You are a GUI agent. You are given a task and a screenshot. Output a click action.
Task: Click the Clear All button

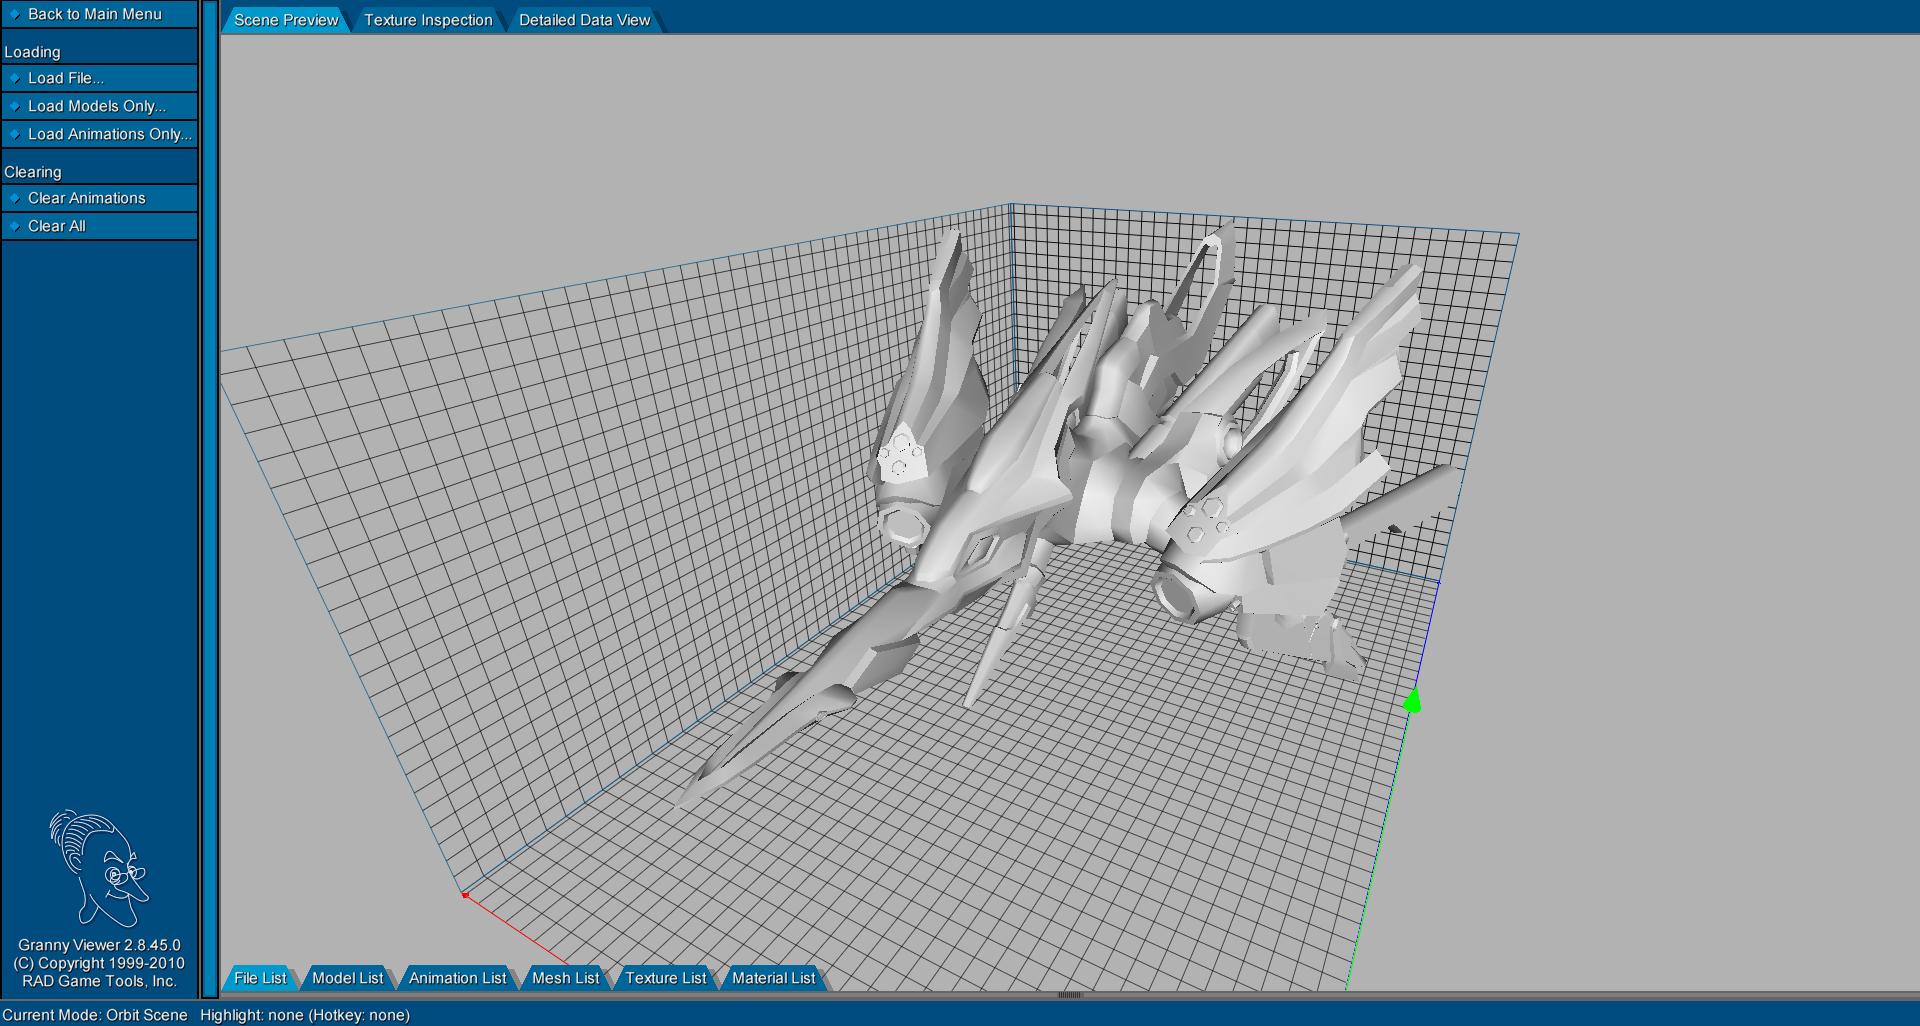point(99,226)
